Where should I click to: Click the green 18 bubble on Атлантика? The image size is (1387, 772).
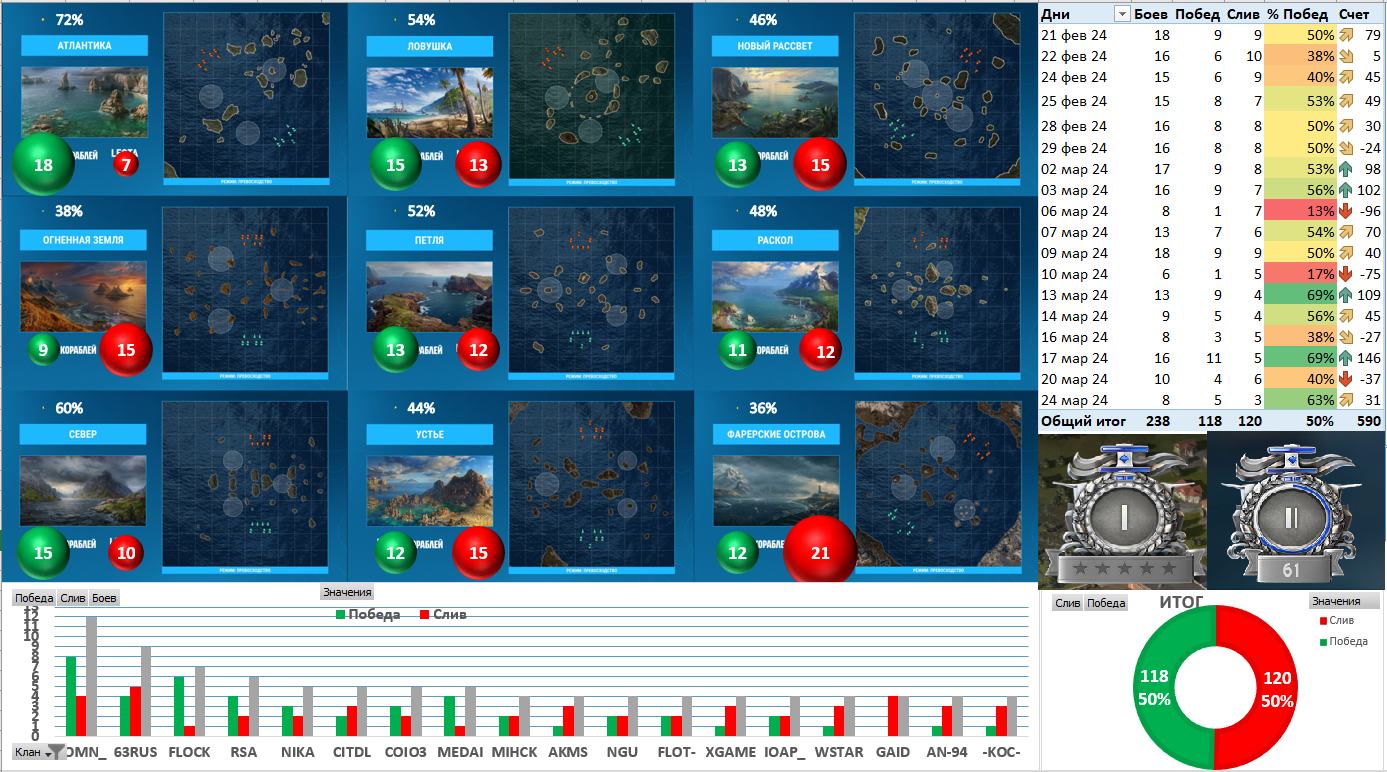43,165
